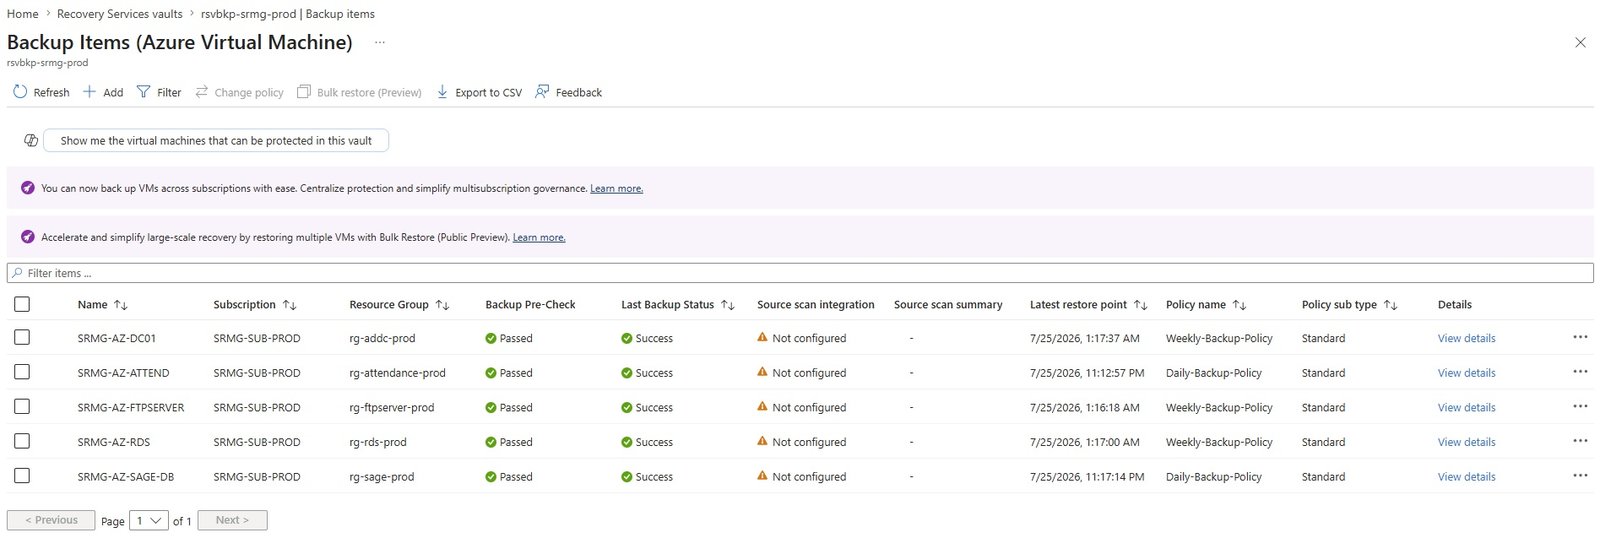This screenshot has width=1600, height=550.
Task: Go to Recovery Services vaults breadcrumb
Action: [x=120, y=14]
